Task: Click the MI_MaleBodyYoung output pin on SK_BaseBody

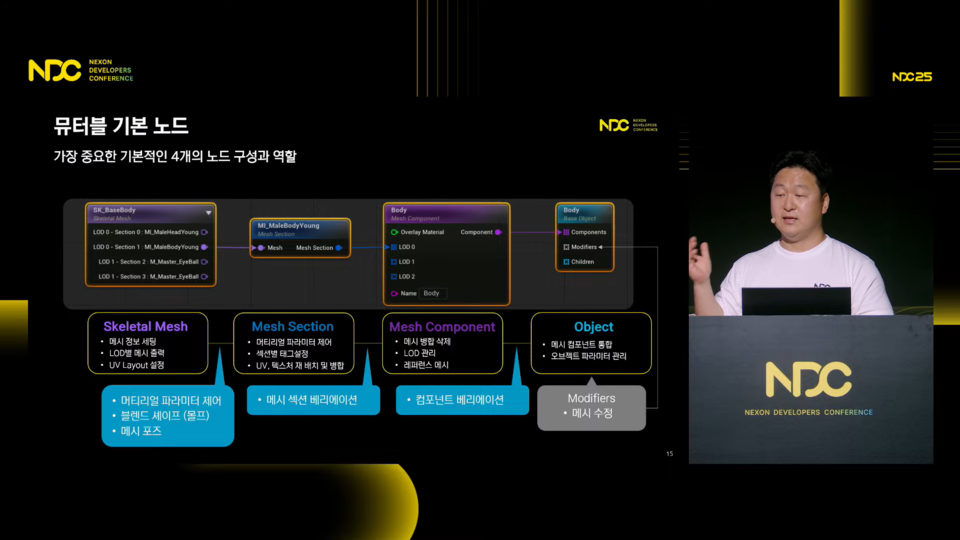Action: (204, 246)
